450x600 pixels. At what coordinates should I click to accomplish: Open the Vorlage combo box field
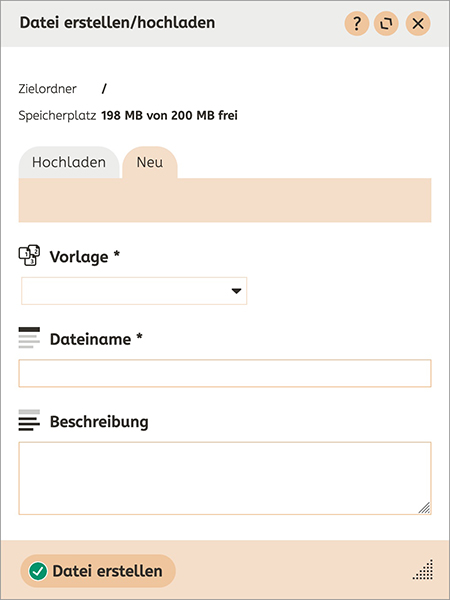click(x=134, y=291)
